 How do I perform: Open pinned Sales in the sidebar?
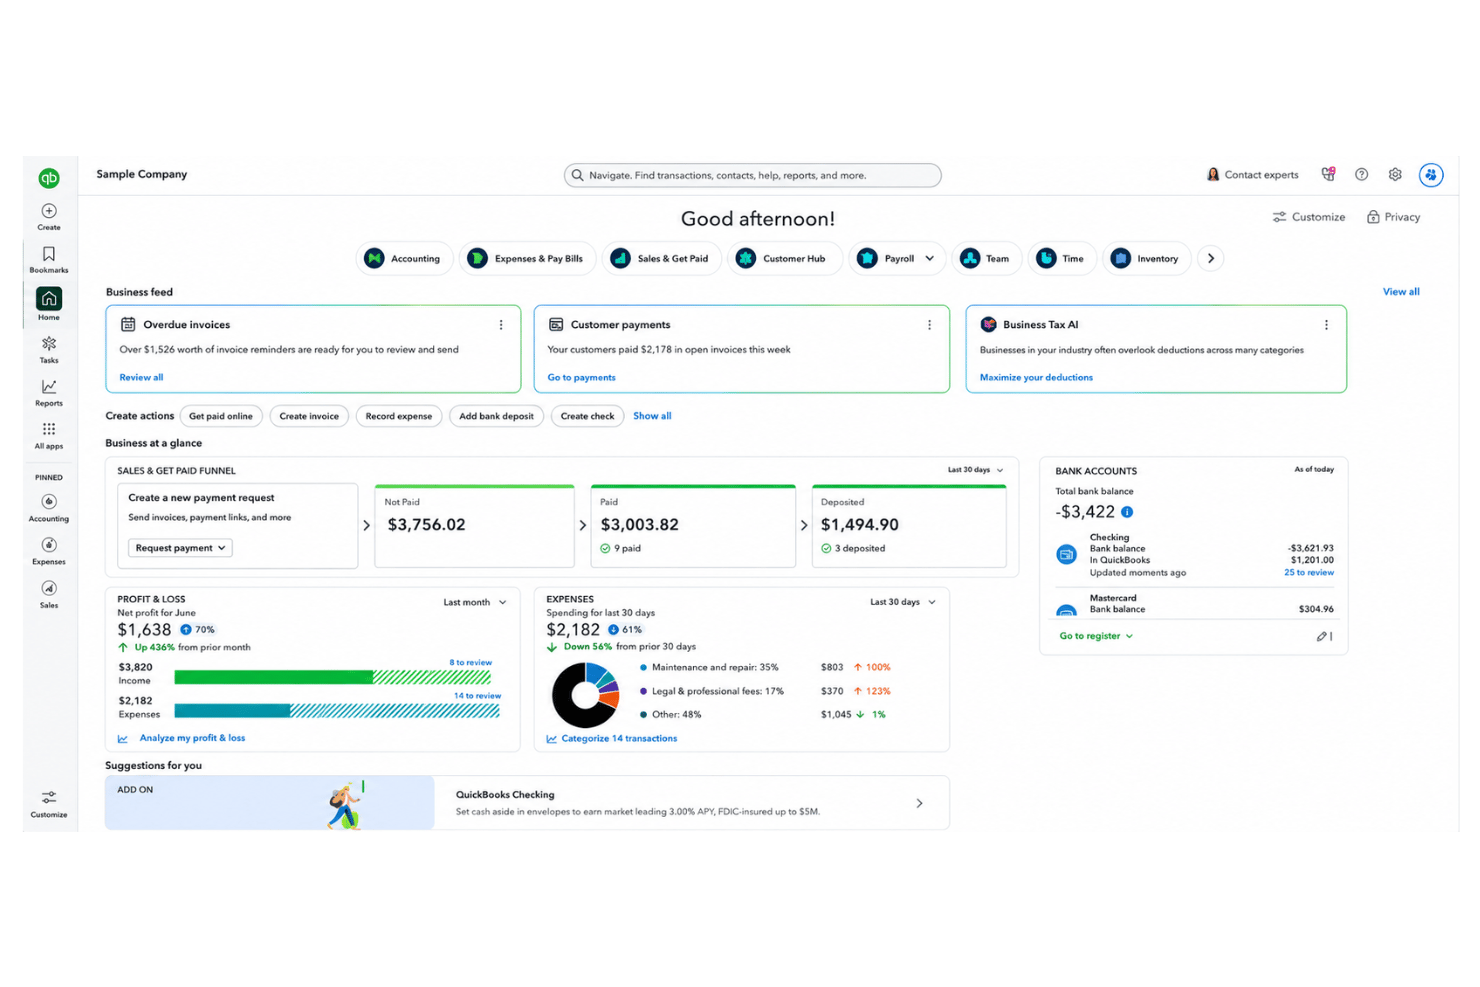click(x=49, y=594)
